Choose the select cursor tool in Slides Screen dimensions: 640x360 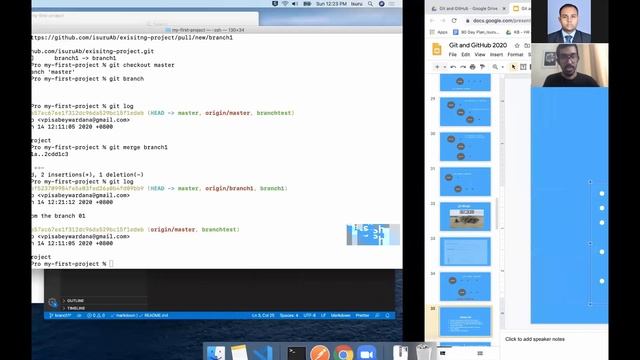513,67
